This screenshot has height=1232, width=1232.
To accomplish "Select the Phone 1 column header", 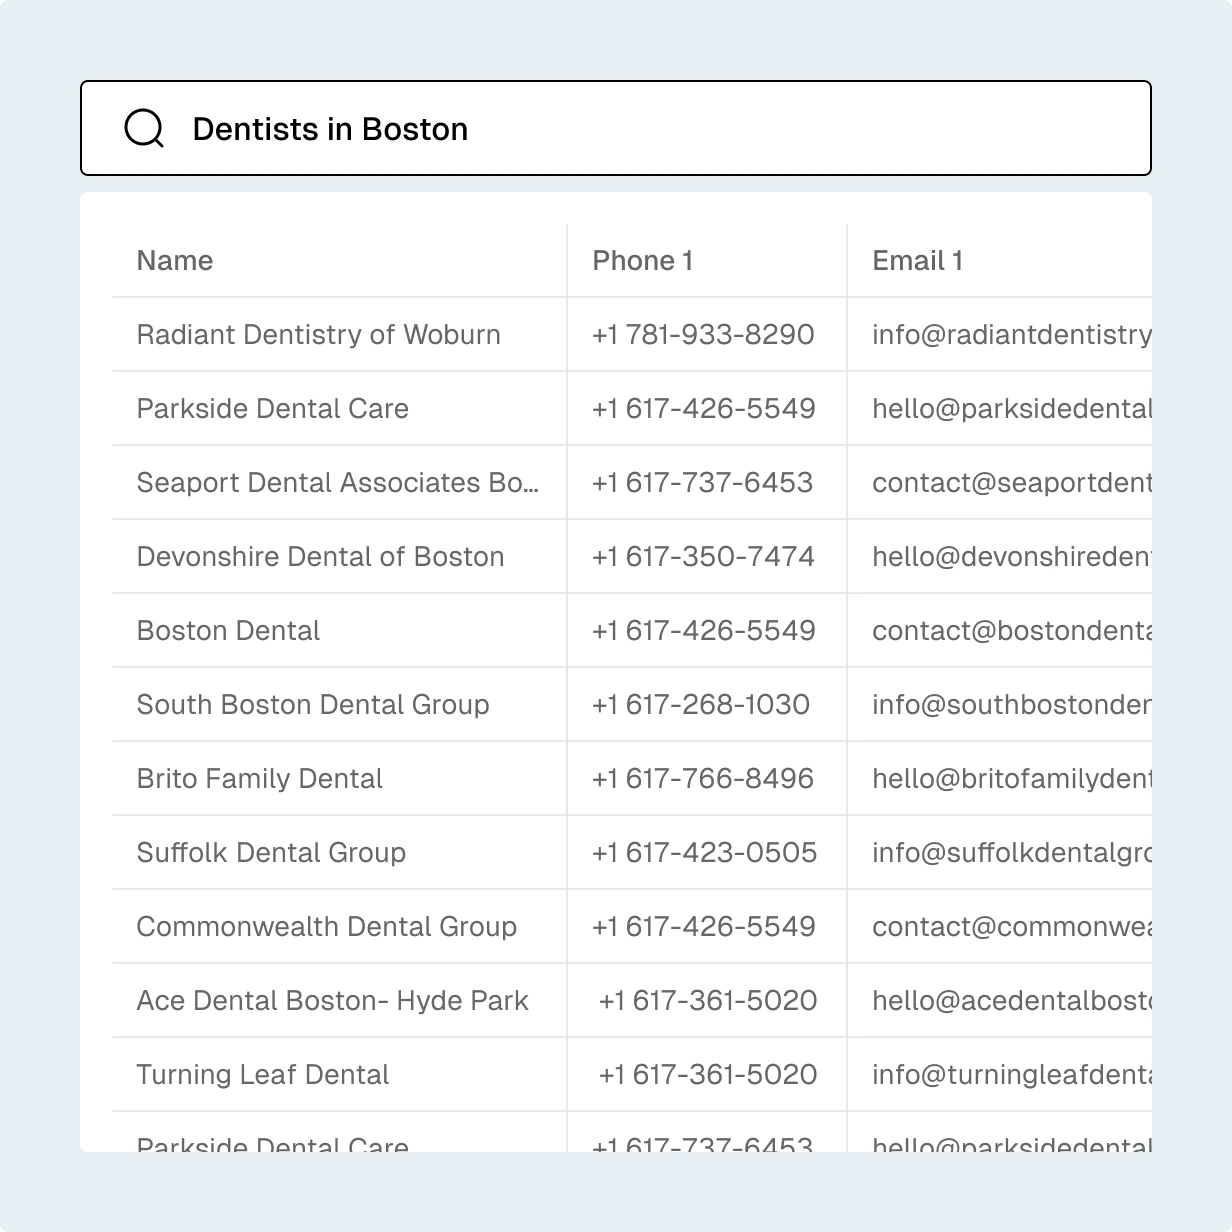I will (x=642, y=261).
